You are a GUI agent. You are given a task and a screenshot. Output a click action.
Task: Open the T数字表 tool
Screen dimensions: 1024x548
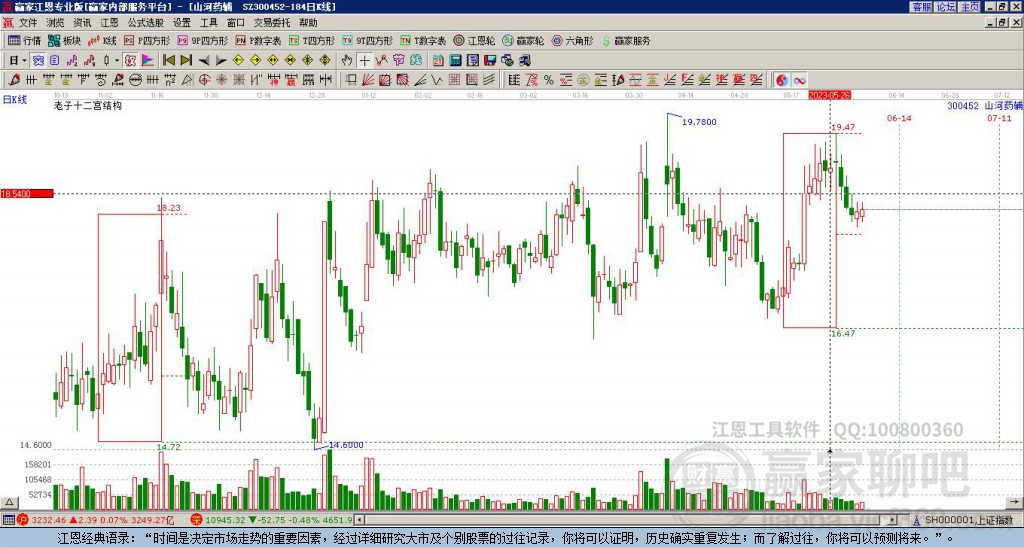[x=423, y=40]
